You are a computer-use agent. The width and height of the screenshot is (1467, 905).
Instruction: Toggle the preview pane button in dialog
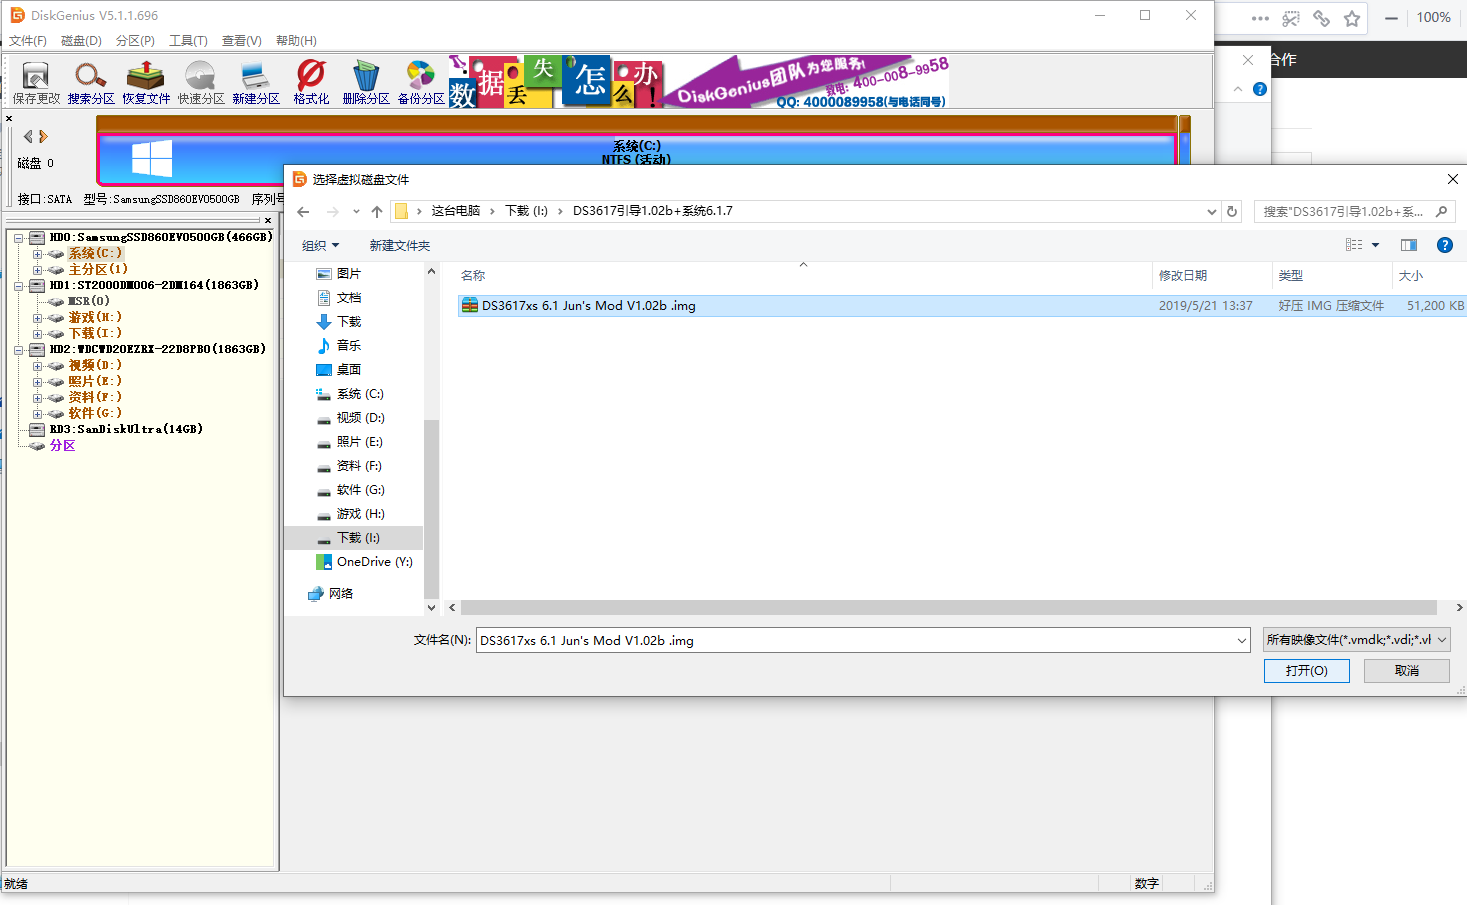[1409, 245]
